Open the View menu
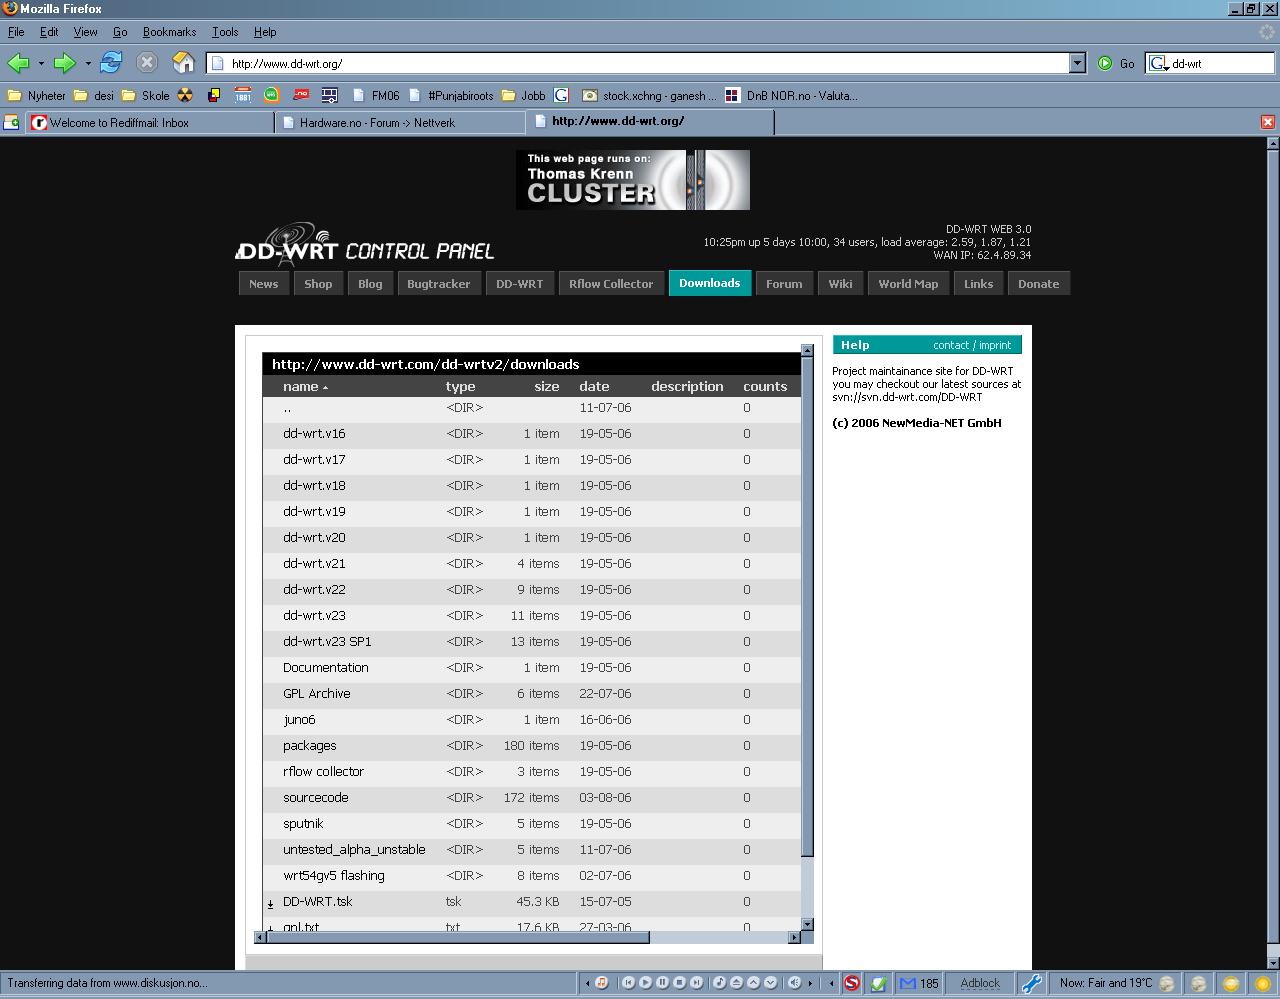 click(x=85, y=32)
